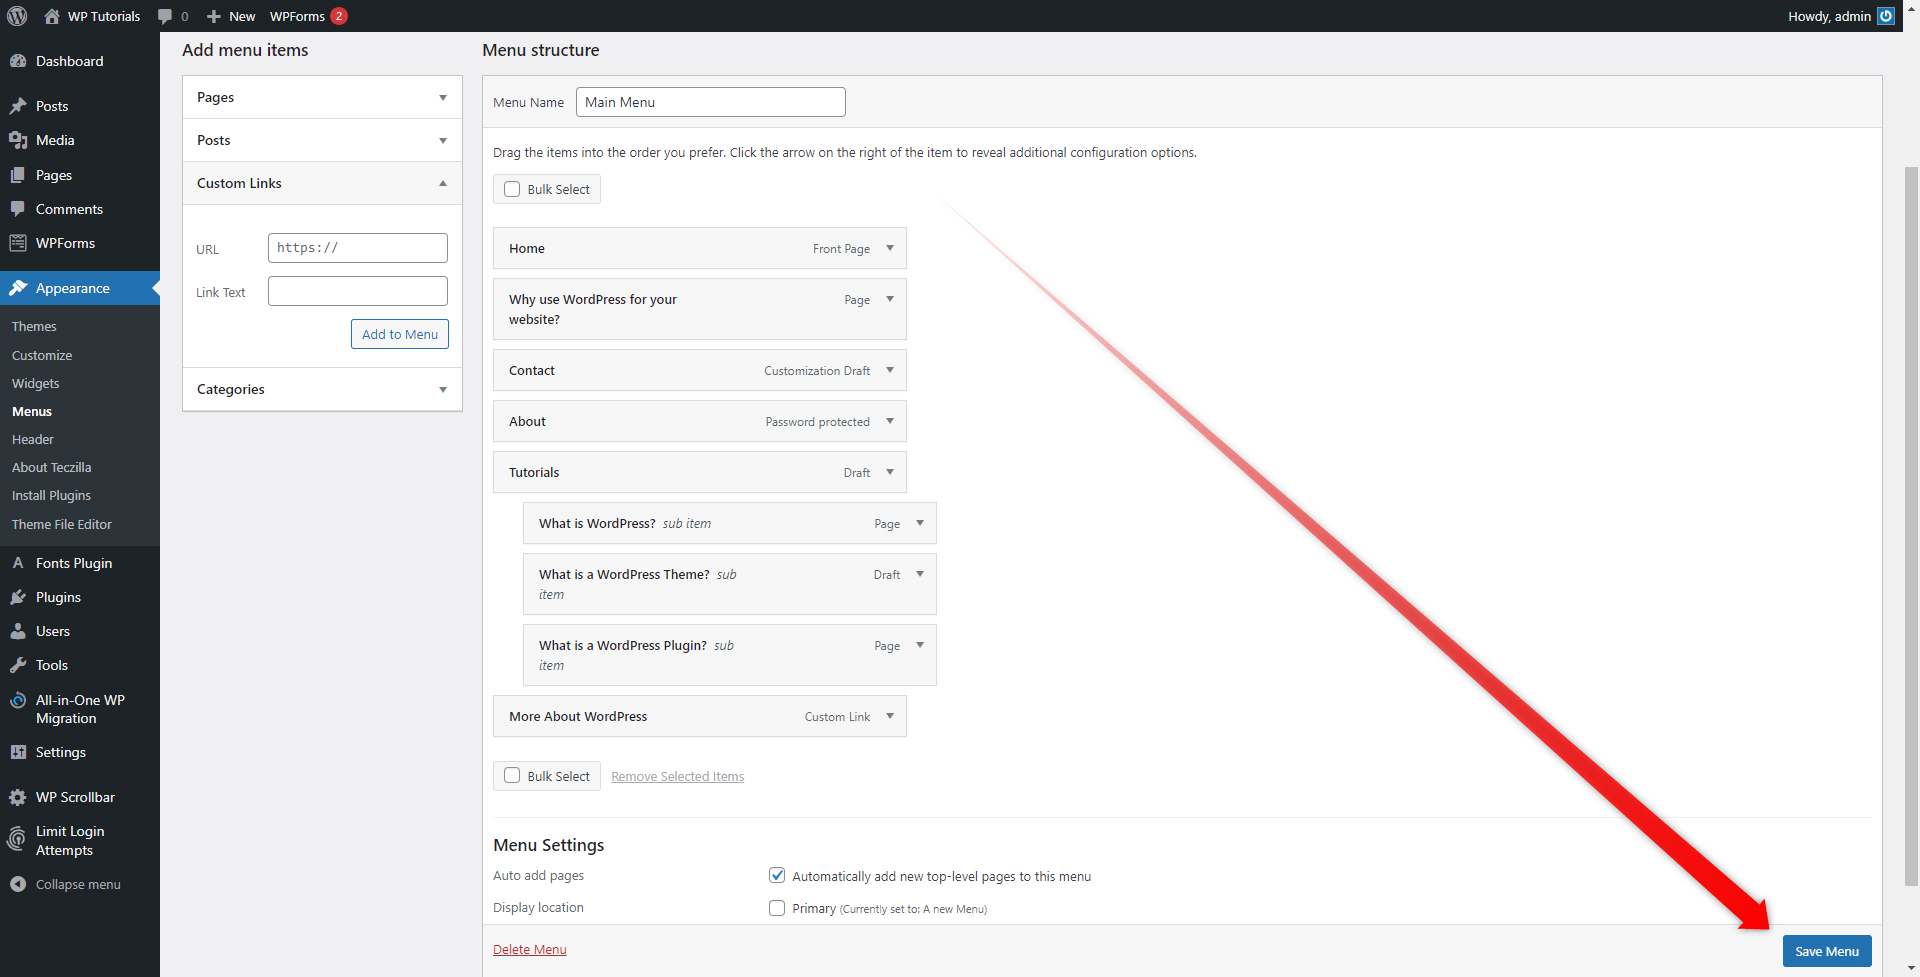The width and height of the screenshot is (1920, 977).
Task: Expand the Contact menu item arrow
Action: click(x=890, y=370)
